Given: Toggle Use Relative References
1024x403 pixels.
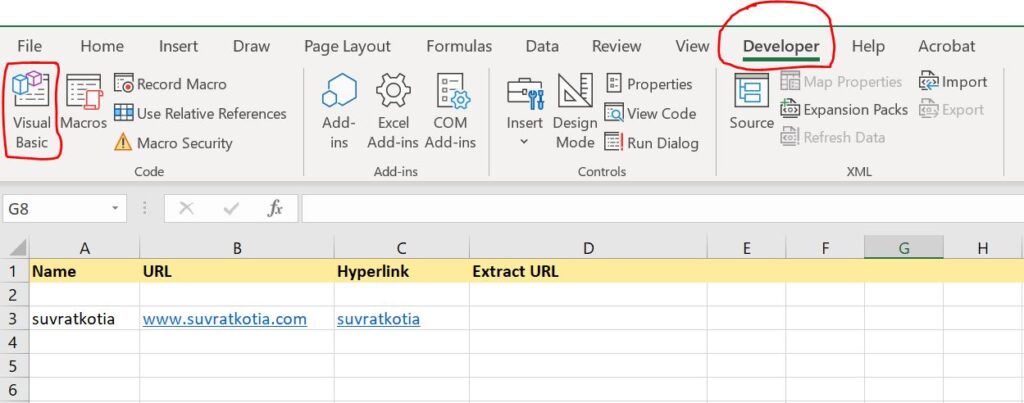Looking at the screenshot, I should [x=200, y=114].
